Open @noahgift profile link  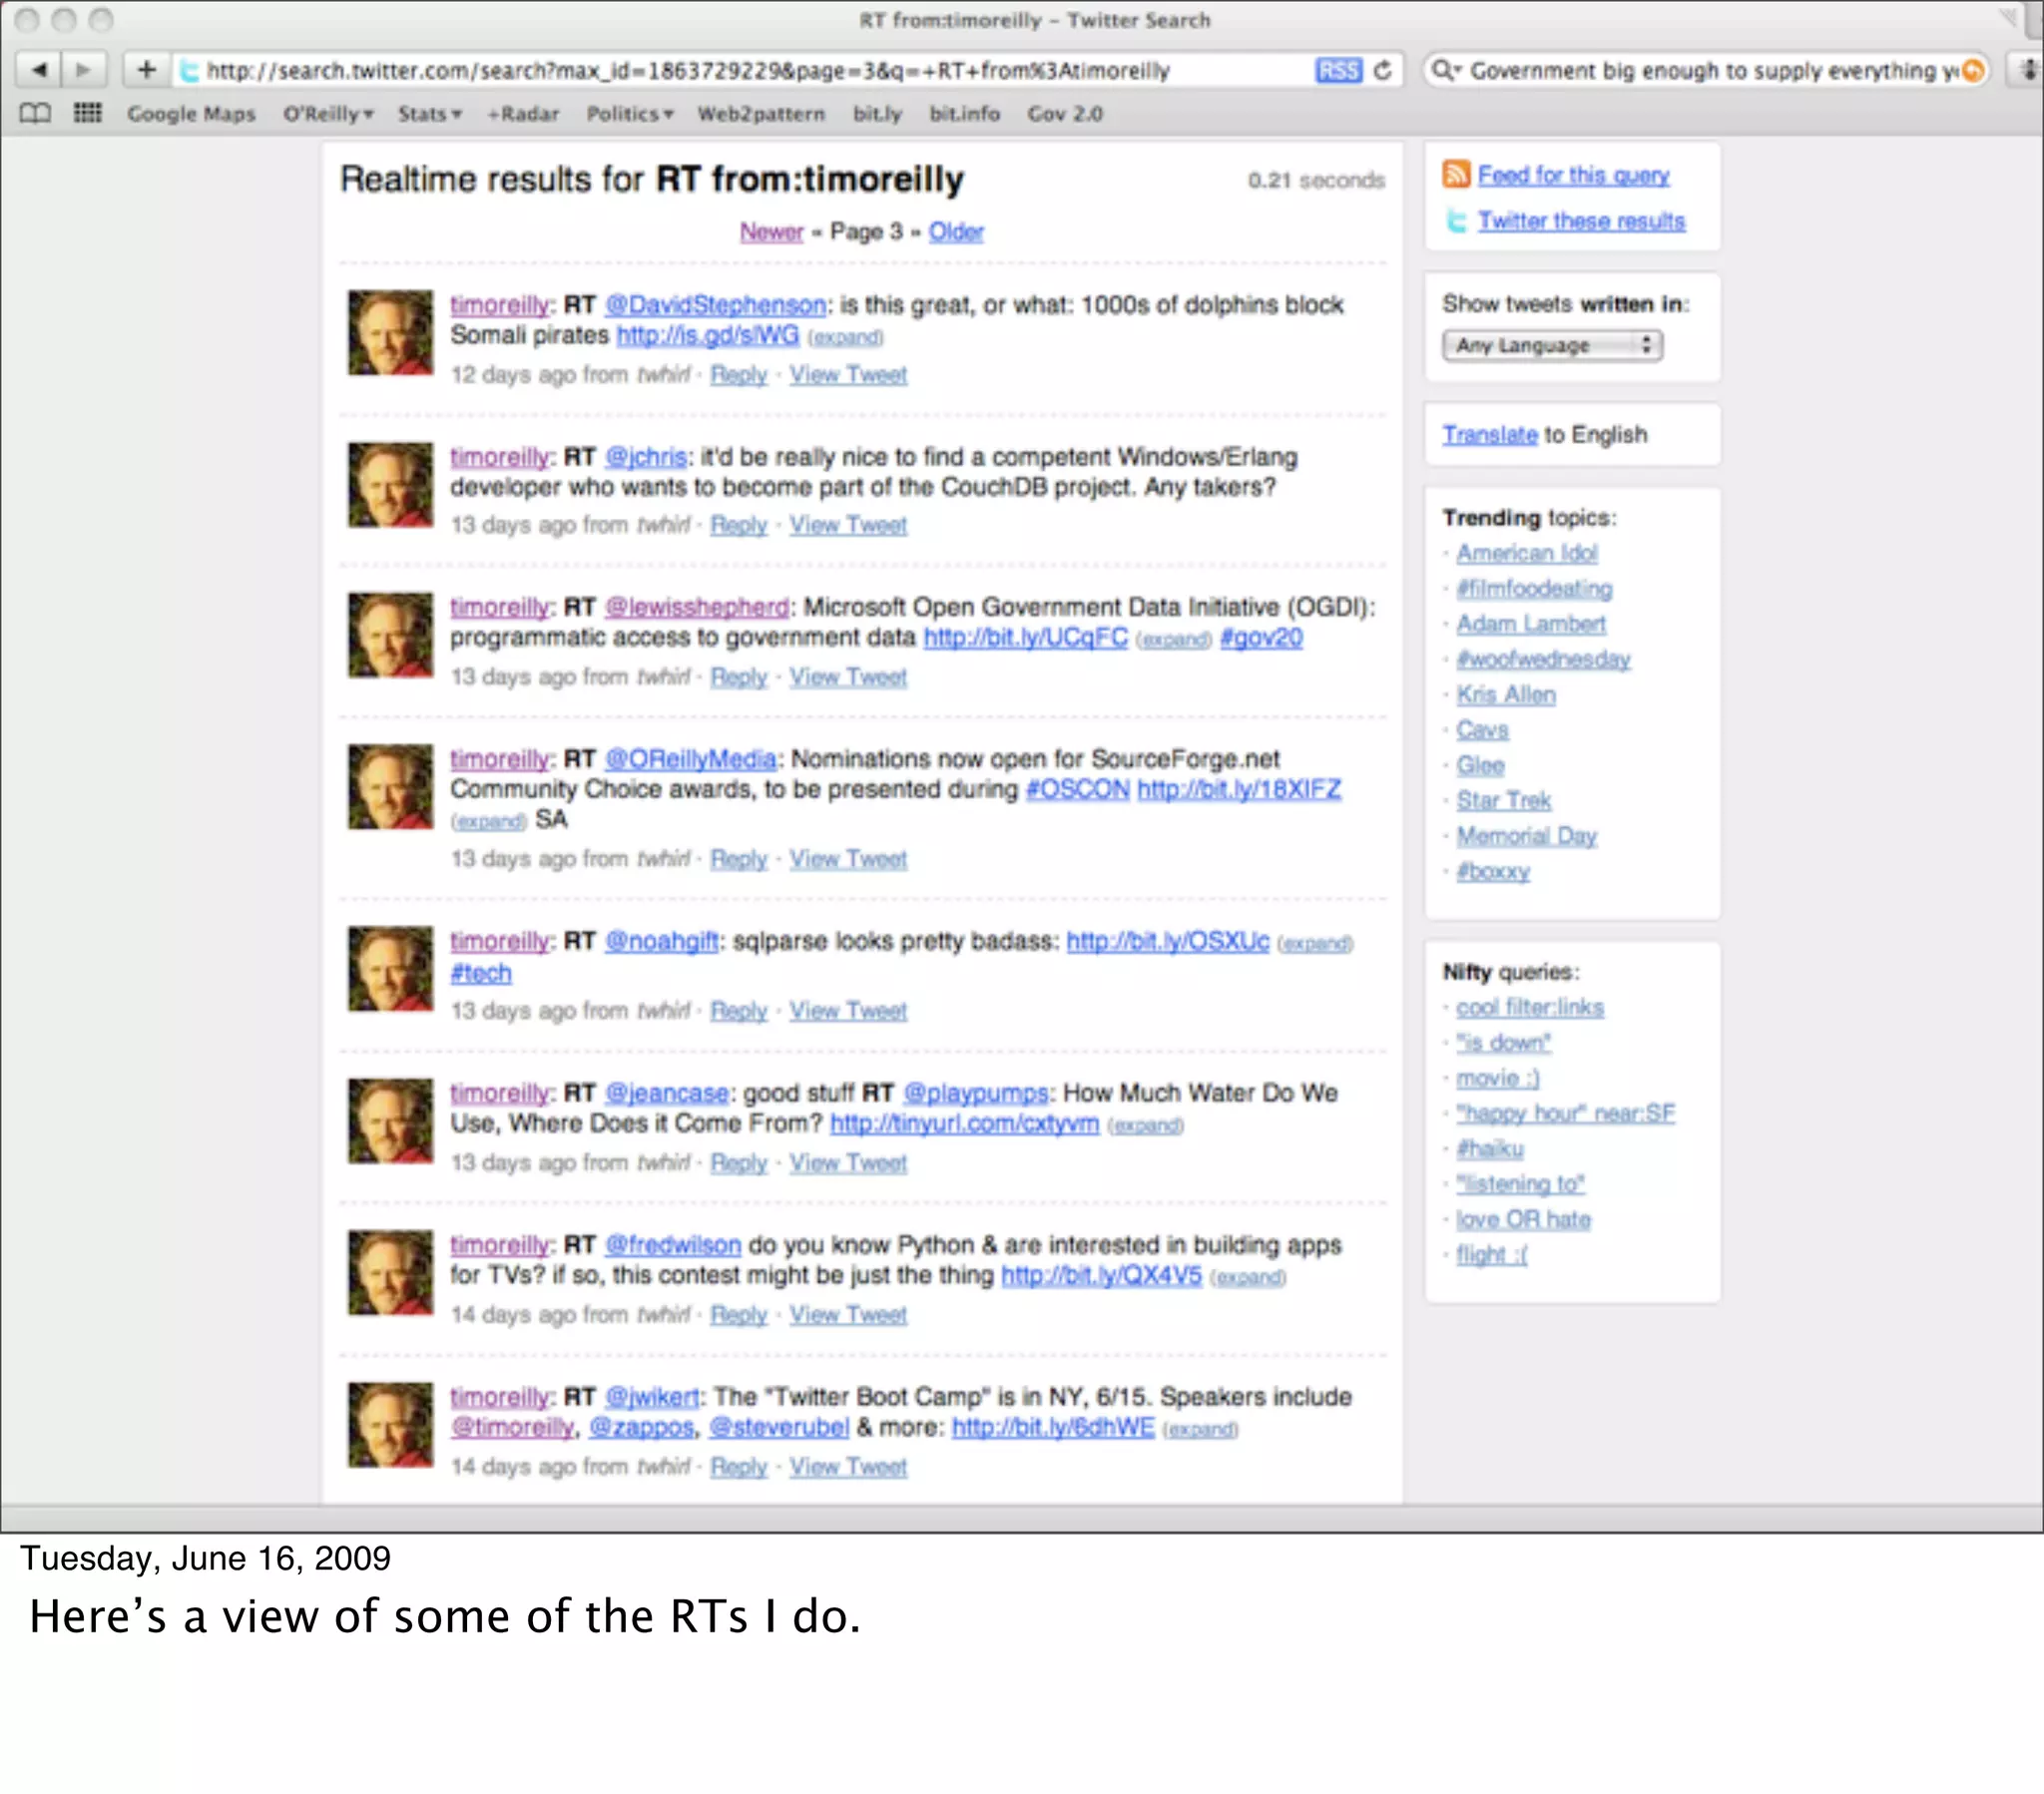pyautogui.click(x=661, y=941)
